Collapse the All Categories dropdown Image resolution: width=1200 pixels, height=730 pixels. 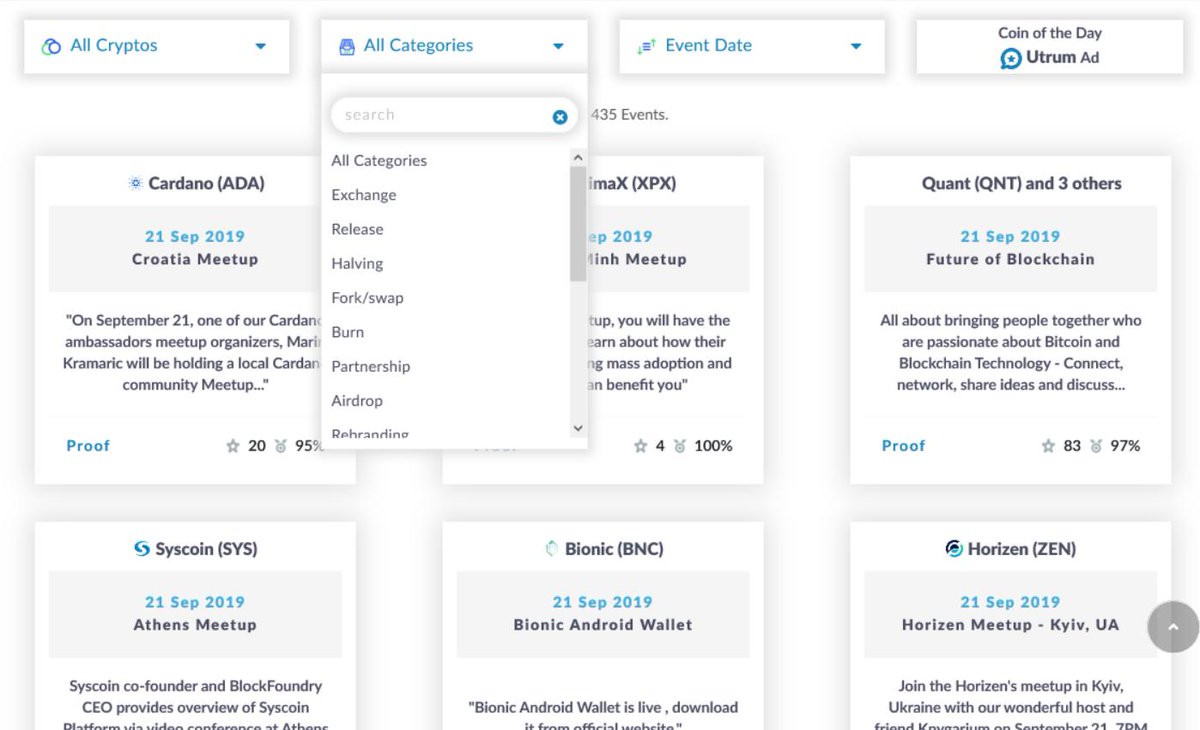(454, 46)
